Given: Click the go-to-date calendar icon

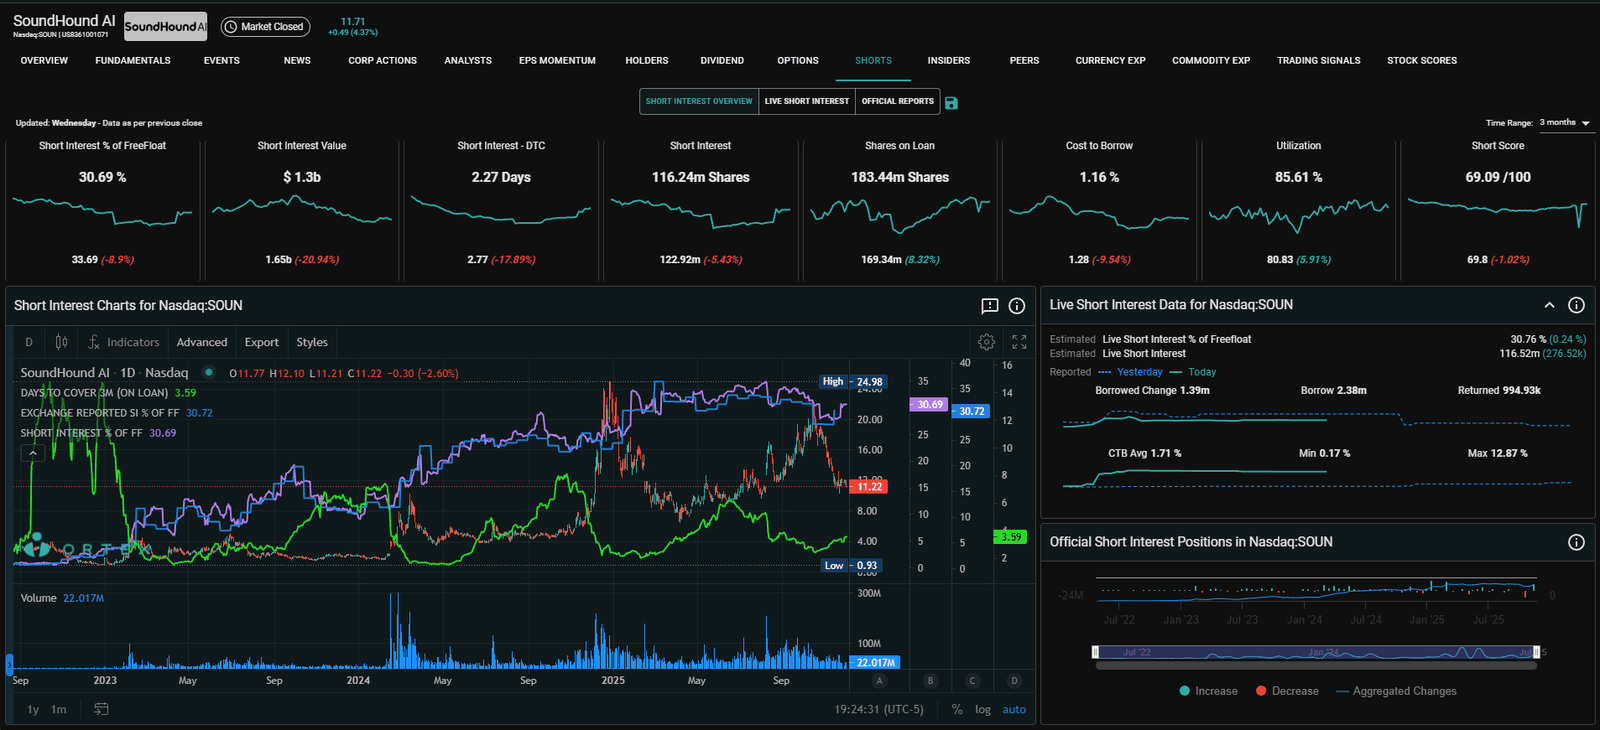Looking at the screenshot, I should pyautogui.click(x=101, y=709).
